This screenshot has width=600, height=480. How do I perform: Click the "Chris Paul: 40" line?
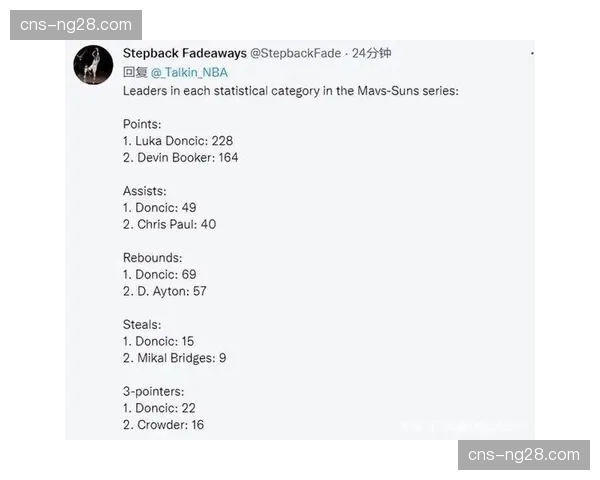click(x=170, y=225)
